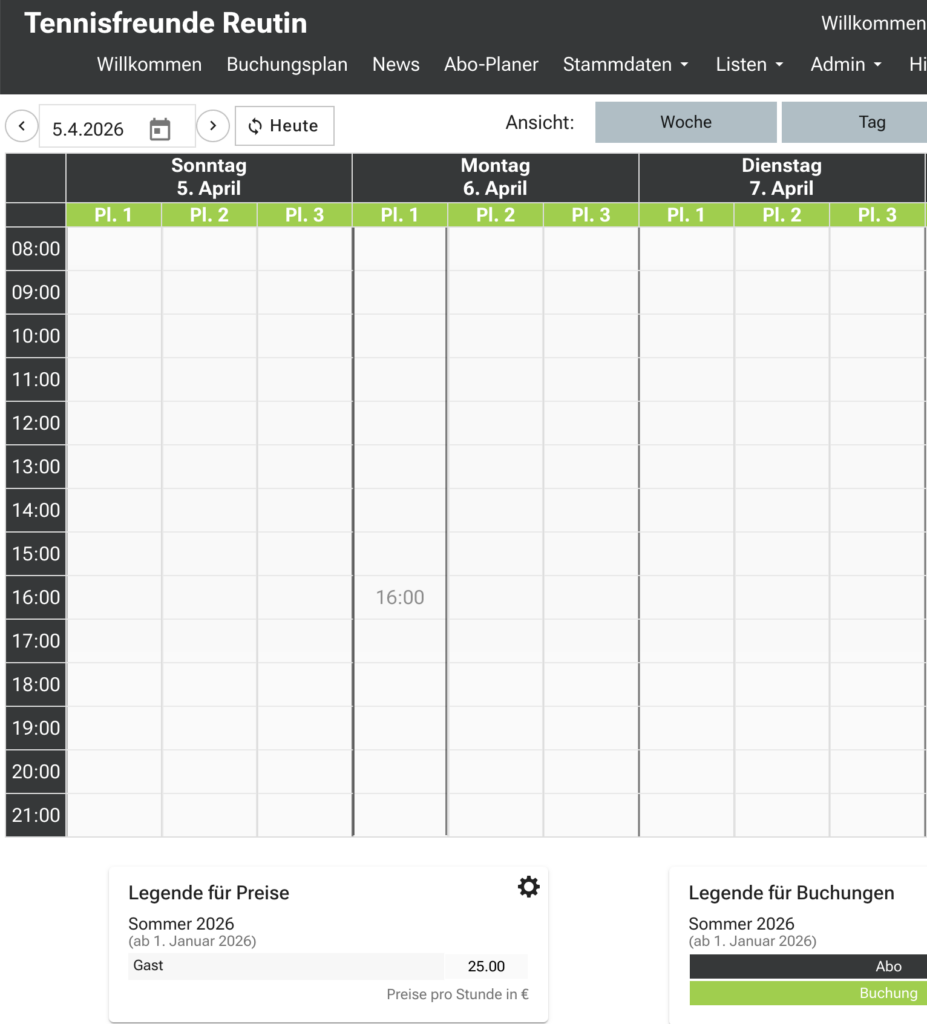Open price legend settings gear
The width and height of the screenshot is (927, 1024).
pos(528,886)
